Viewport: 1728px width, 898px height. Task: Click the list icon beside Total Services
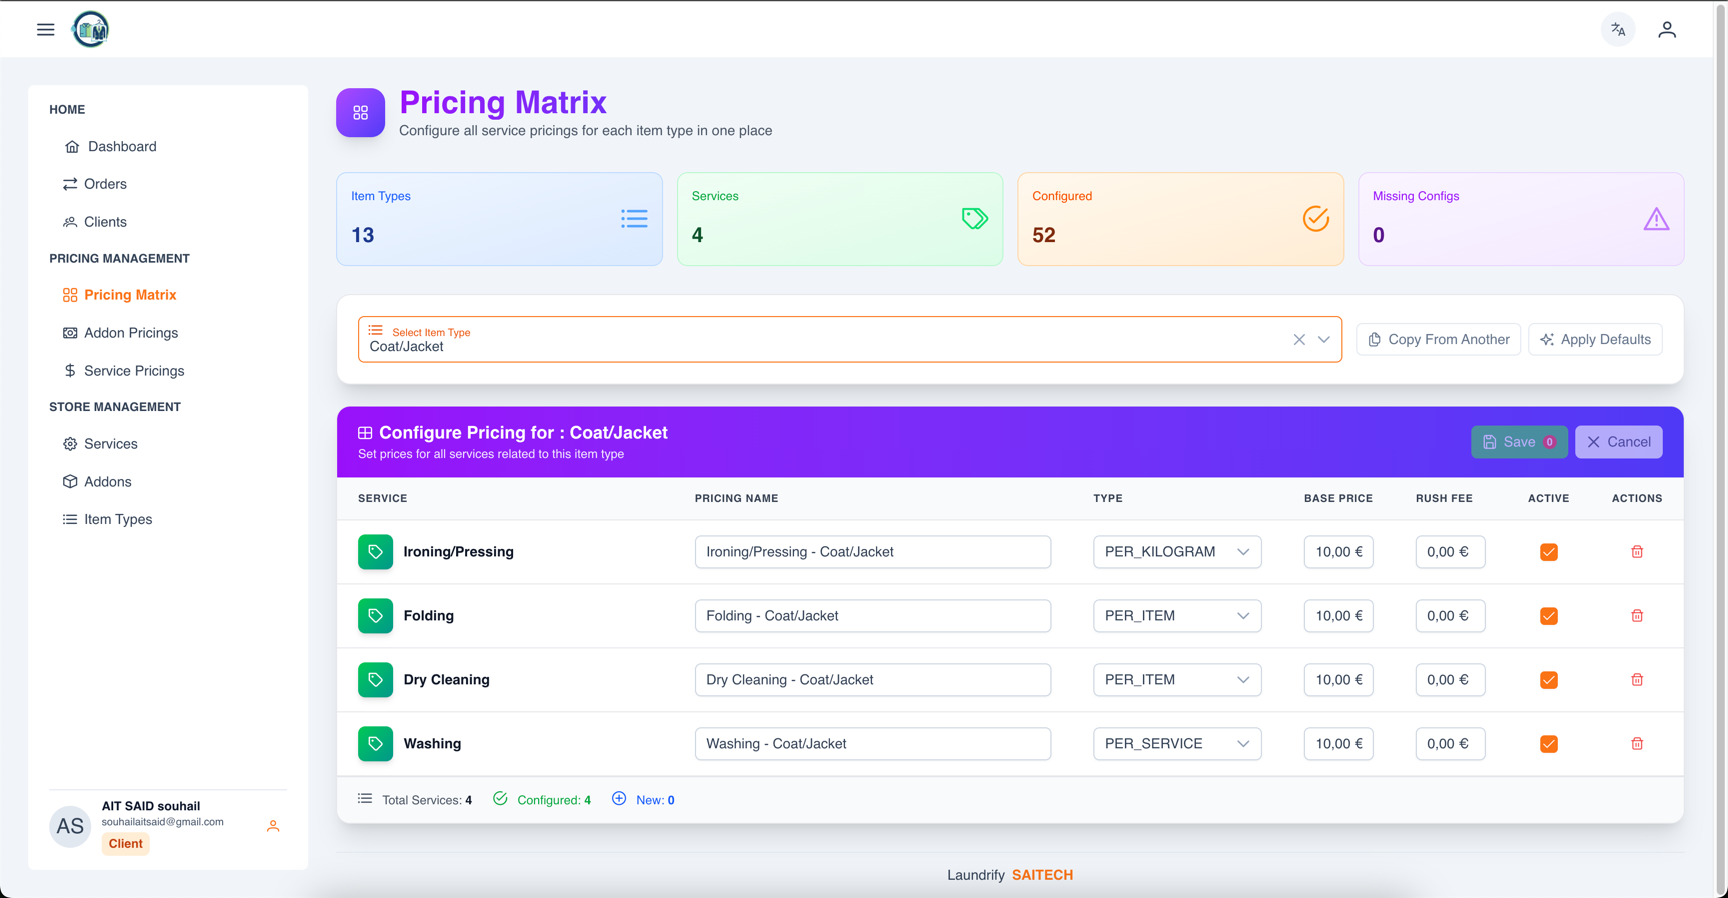(x=365, y=798)
